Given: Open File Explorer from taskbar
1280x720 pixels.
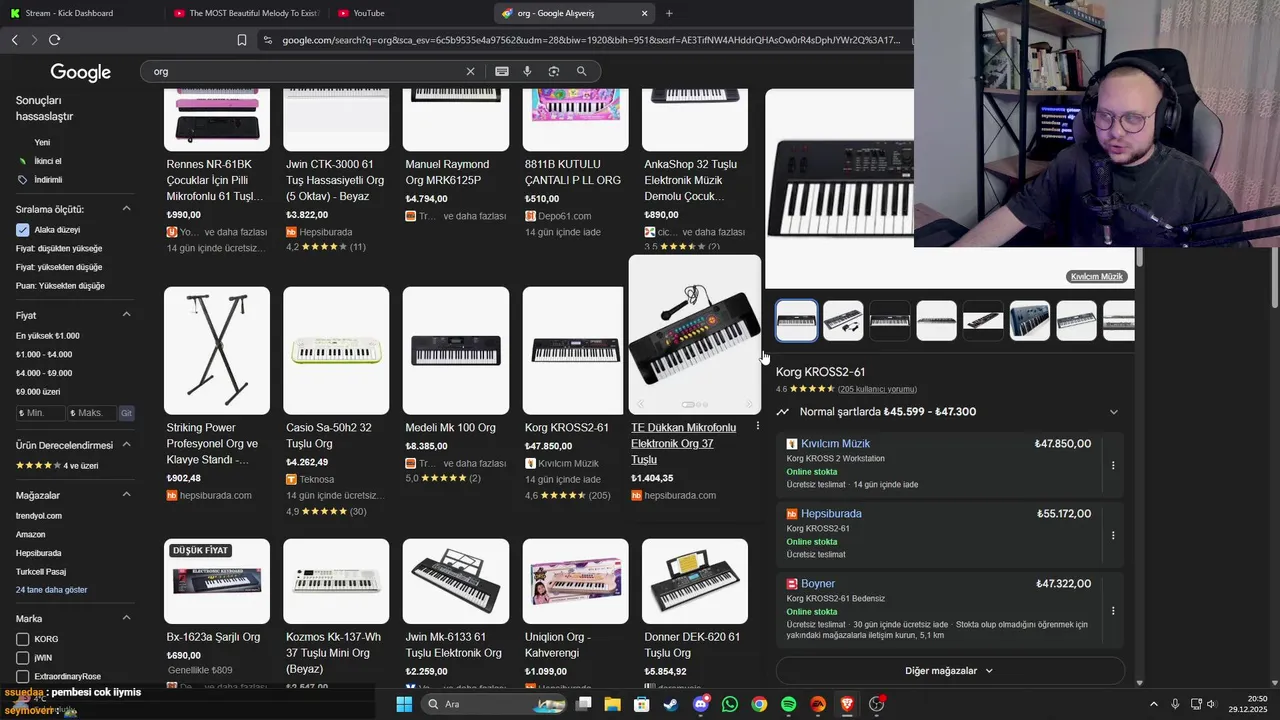Looking at the screenshot, I should [612, 704].
